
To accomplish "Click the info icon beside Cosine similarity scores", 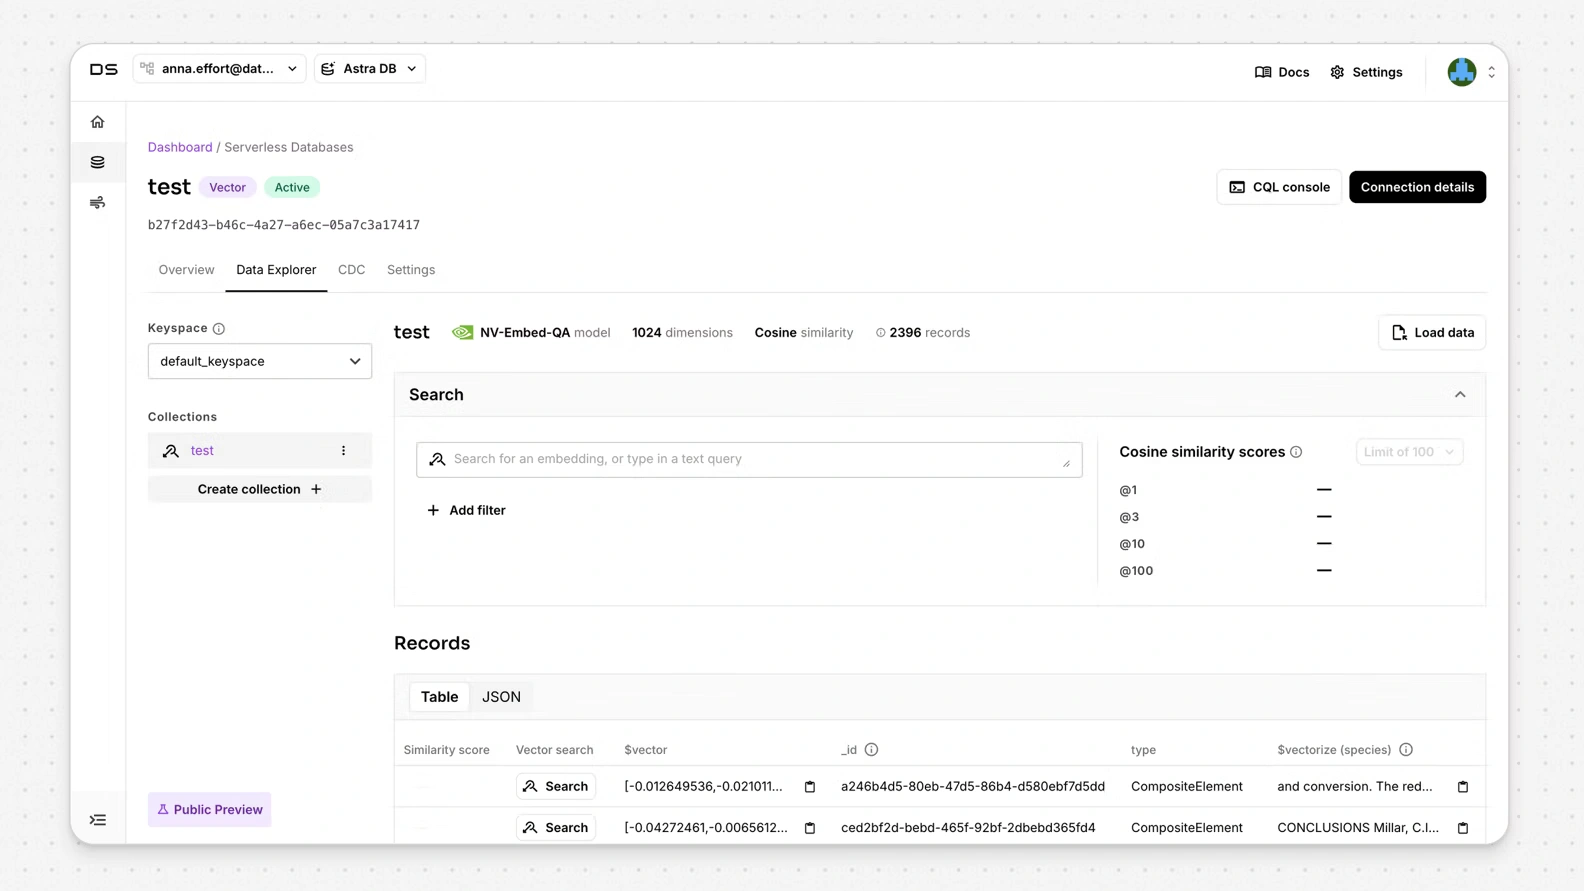I will click(1296, 452).
